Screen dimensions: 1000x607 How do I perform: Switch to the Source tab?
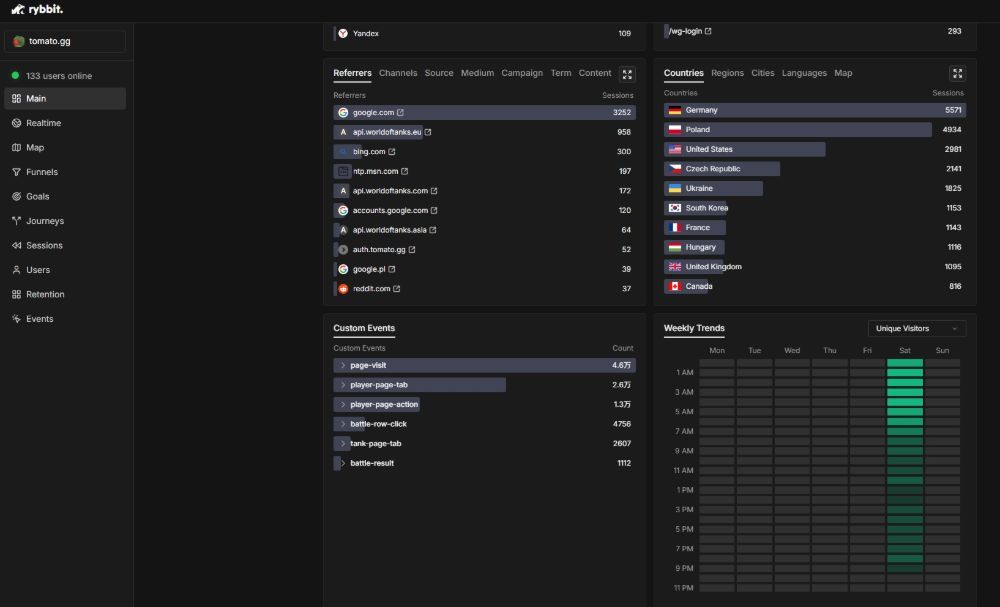pyautogui.click(x=439, y=73)
